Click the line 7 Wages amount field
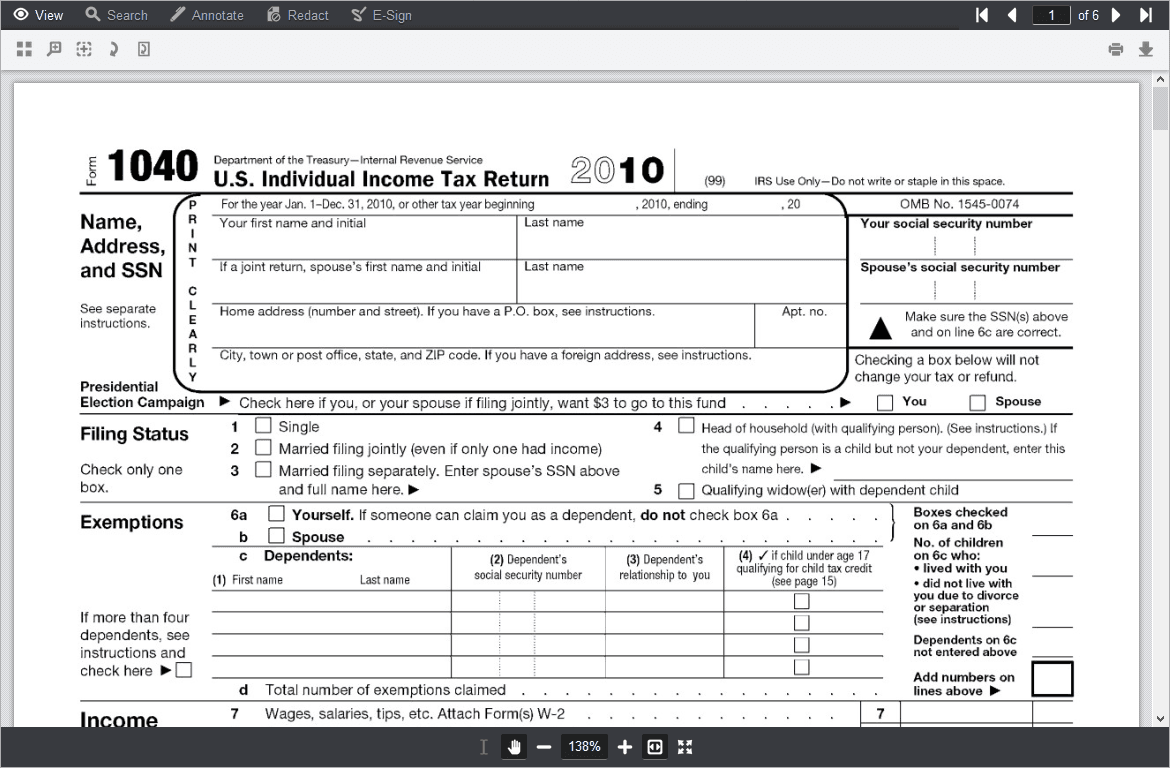The image size is (1170, 768). pyautogui.click(x=966, y=714)
